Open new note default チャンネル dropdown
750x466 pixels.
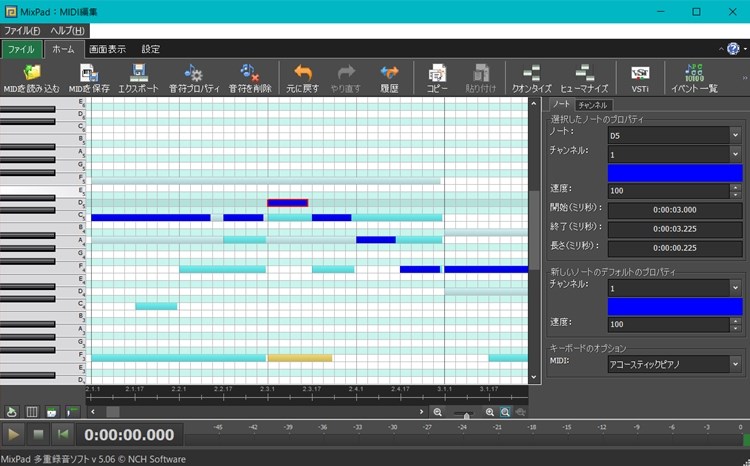pyautogui.click(x=735, y=288)
